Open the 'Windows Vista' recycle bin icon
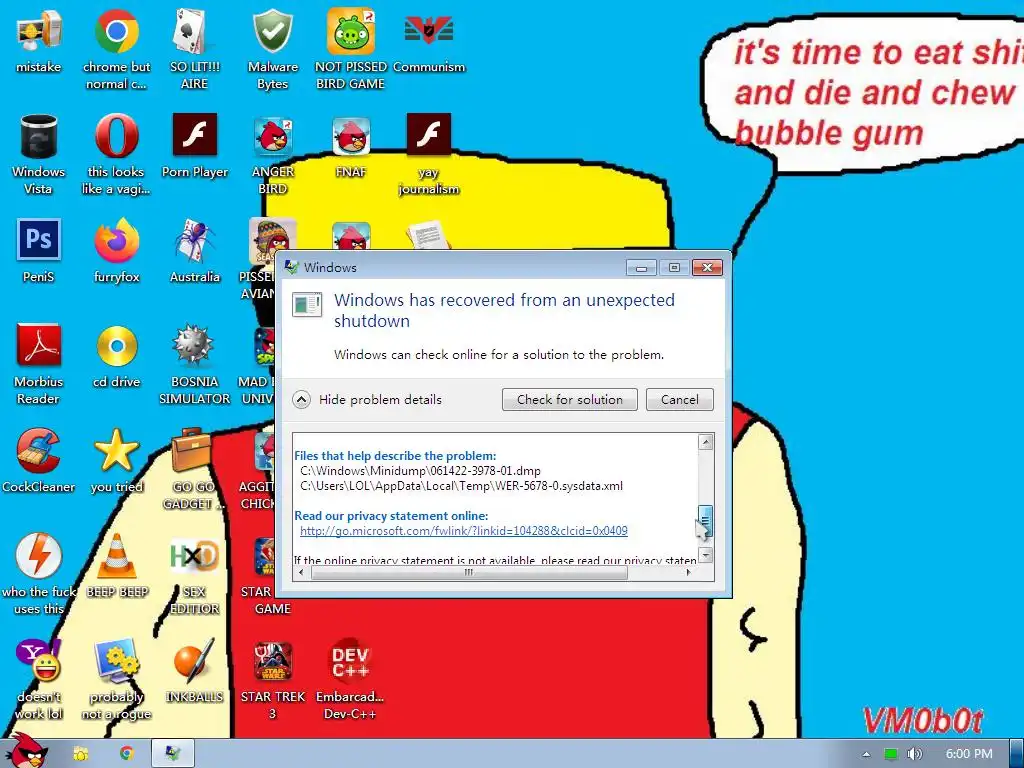 pos(39,154)
